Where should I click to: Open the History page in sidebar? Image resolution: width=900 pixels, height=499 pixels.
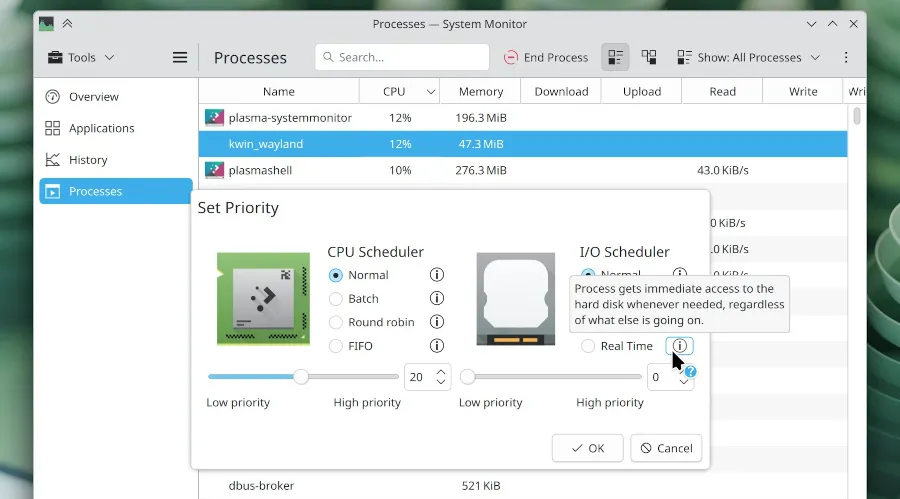[x=88, y=160]
